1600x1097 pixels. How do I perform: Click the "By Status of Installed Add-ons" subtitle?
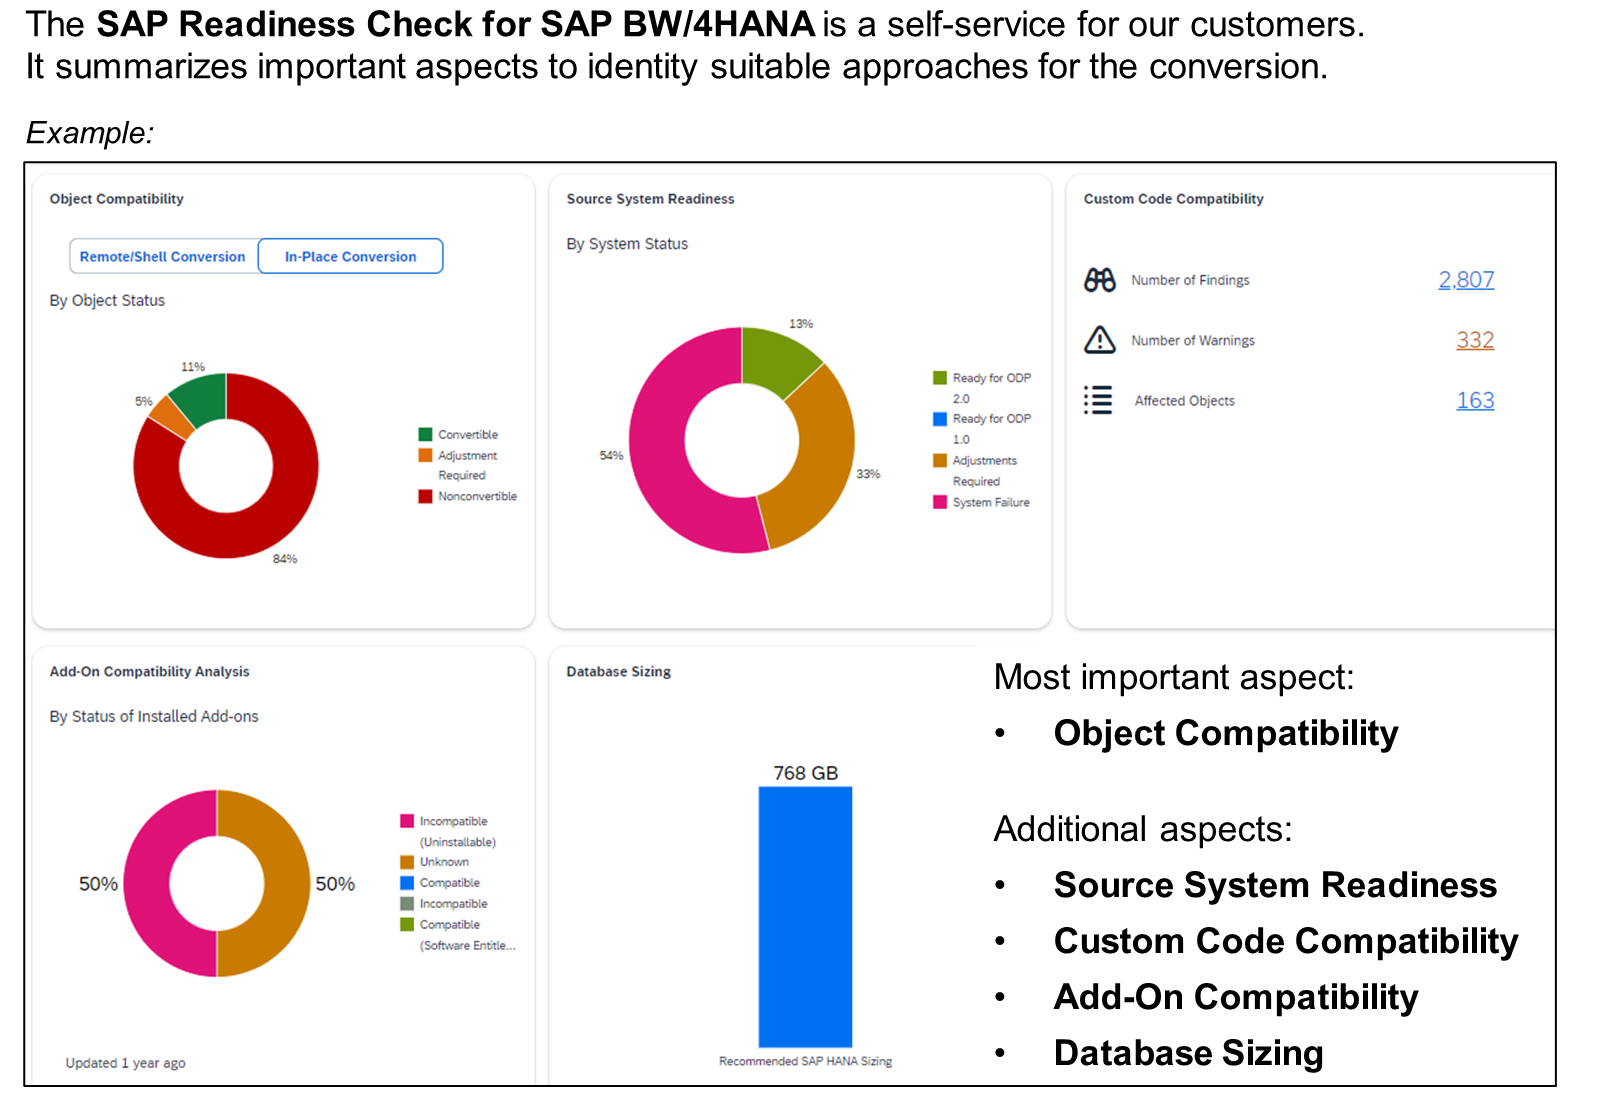tap(154, 717)
